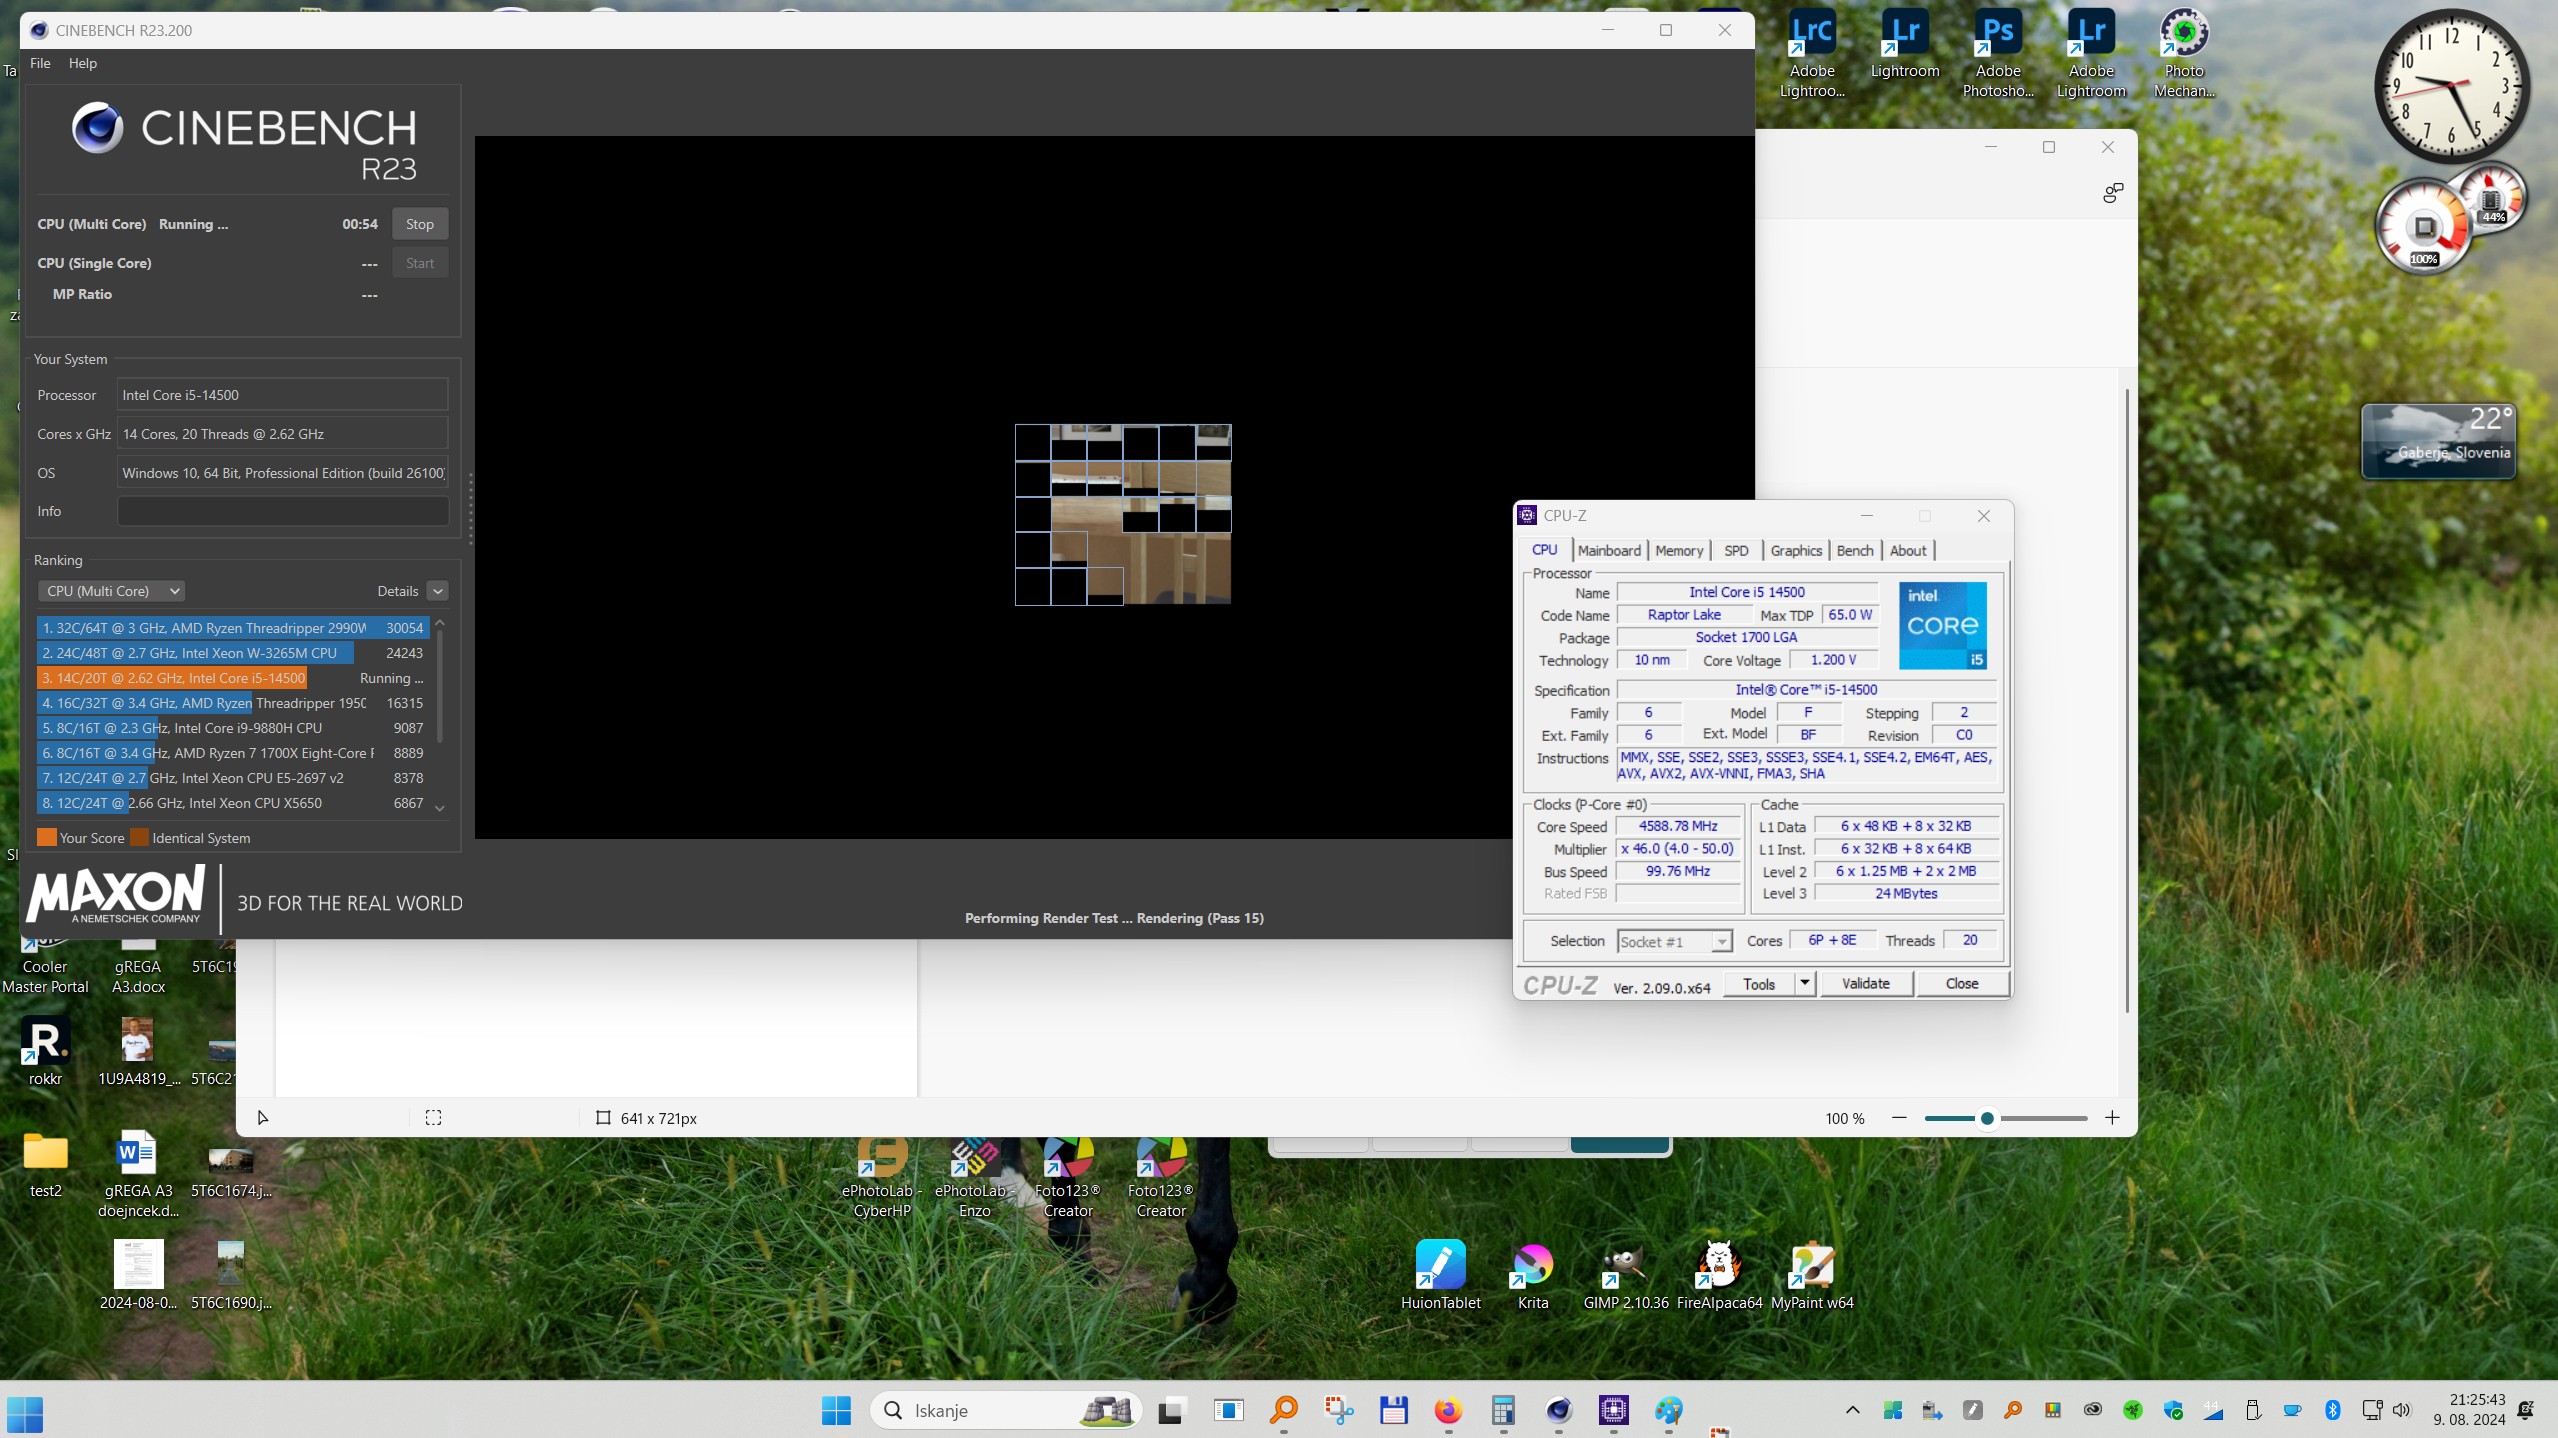Screen dimensions: 2558x1438
Task: Open the Help menu in Cinebench
Action: coord(83,63)
